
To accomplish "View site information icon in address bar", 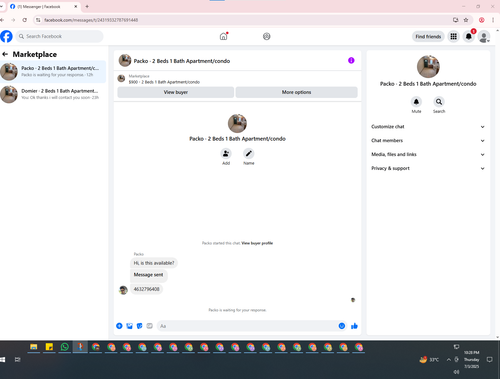I will [38, 20].
